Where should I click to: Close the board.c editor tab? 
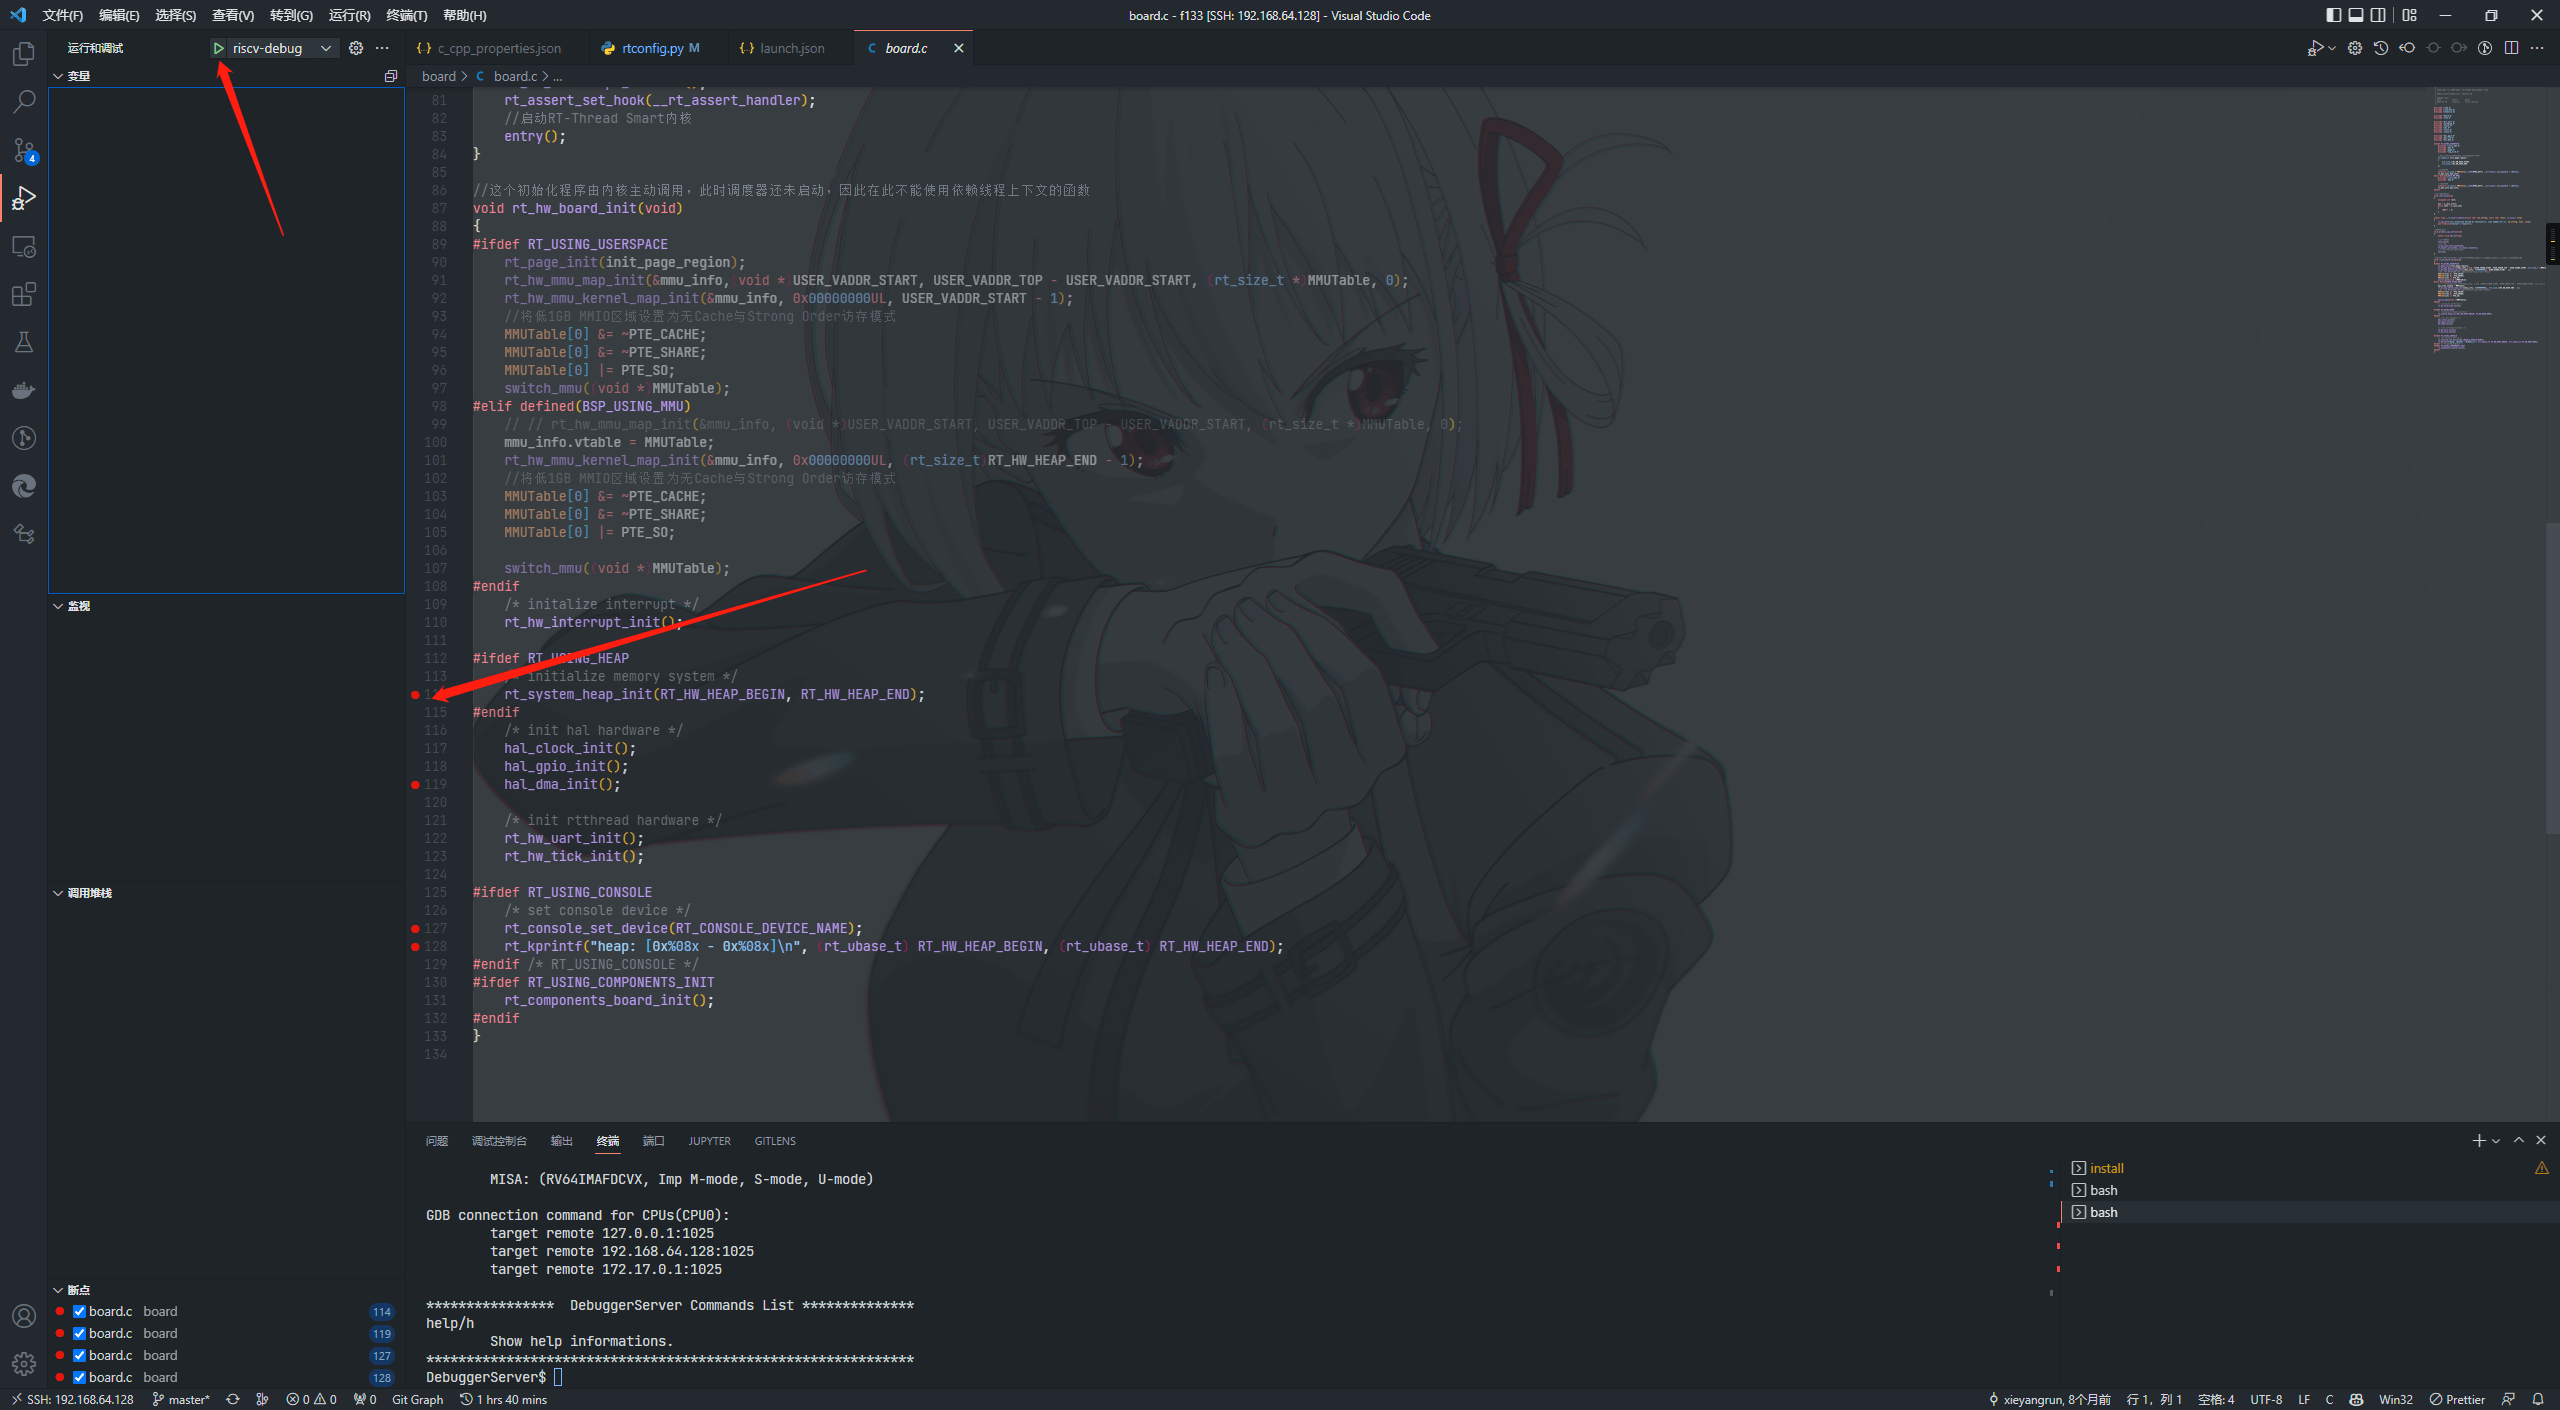point(958,48)
